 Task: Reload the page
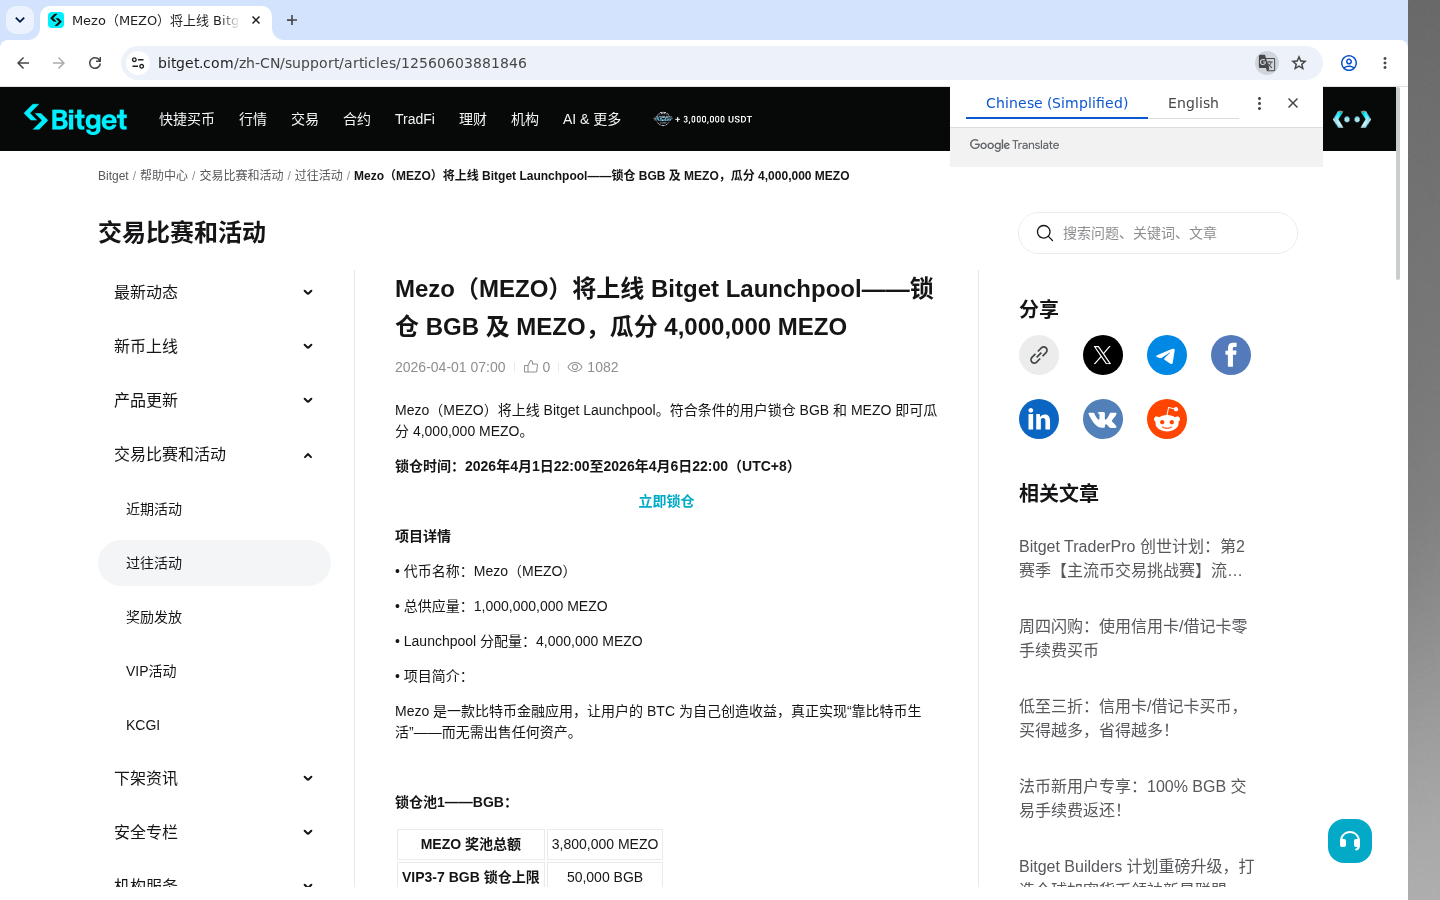[x=95, y=63]
